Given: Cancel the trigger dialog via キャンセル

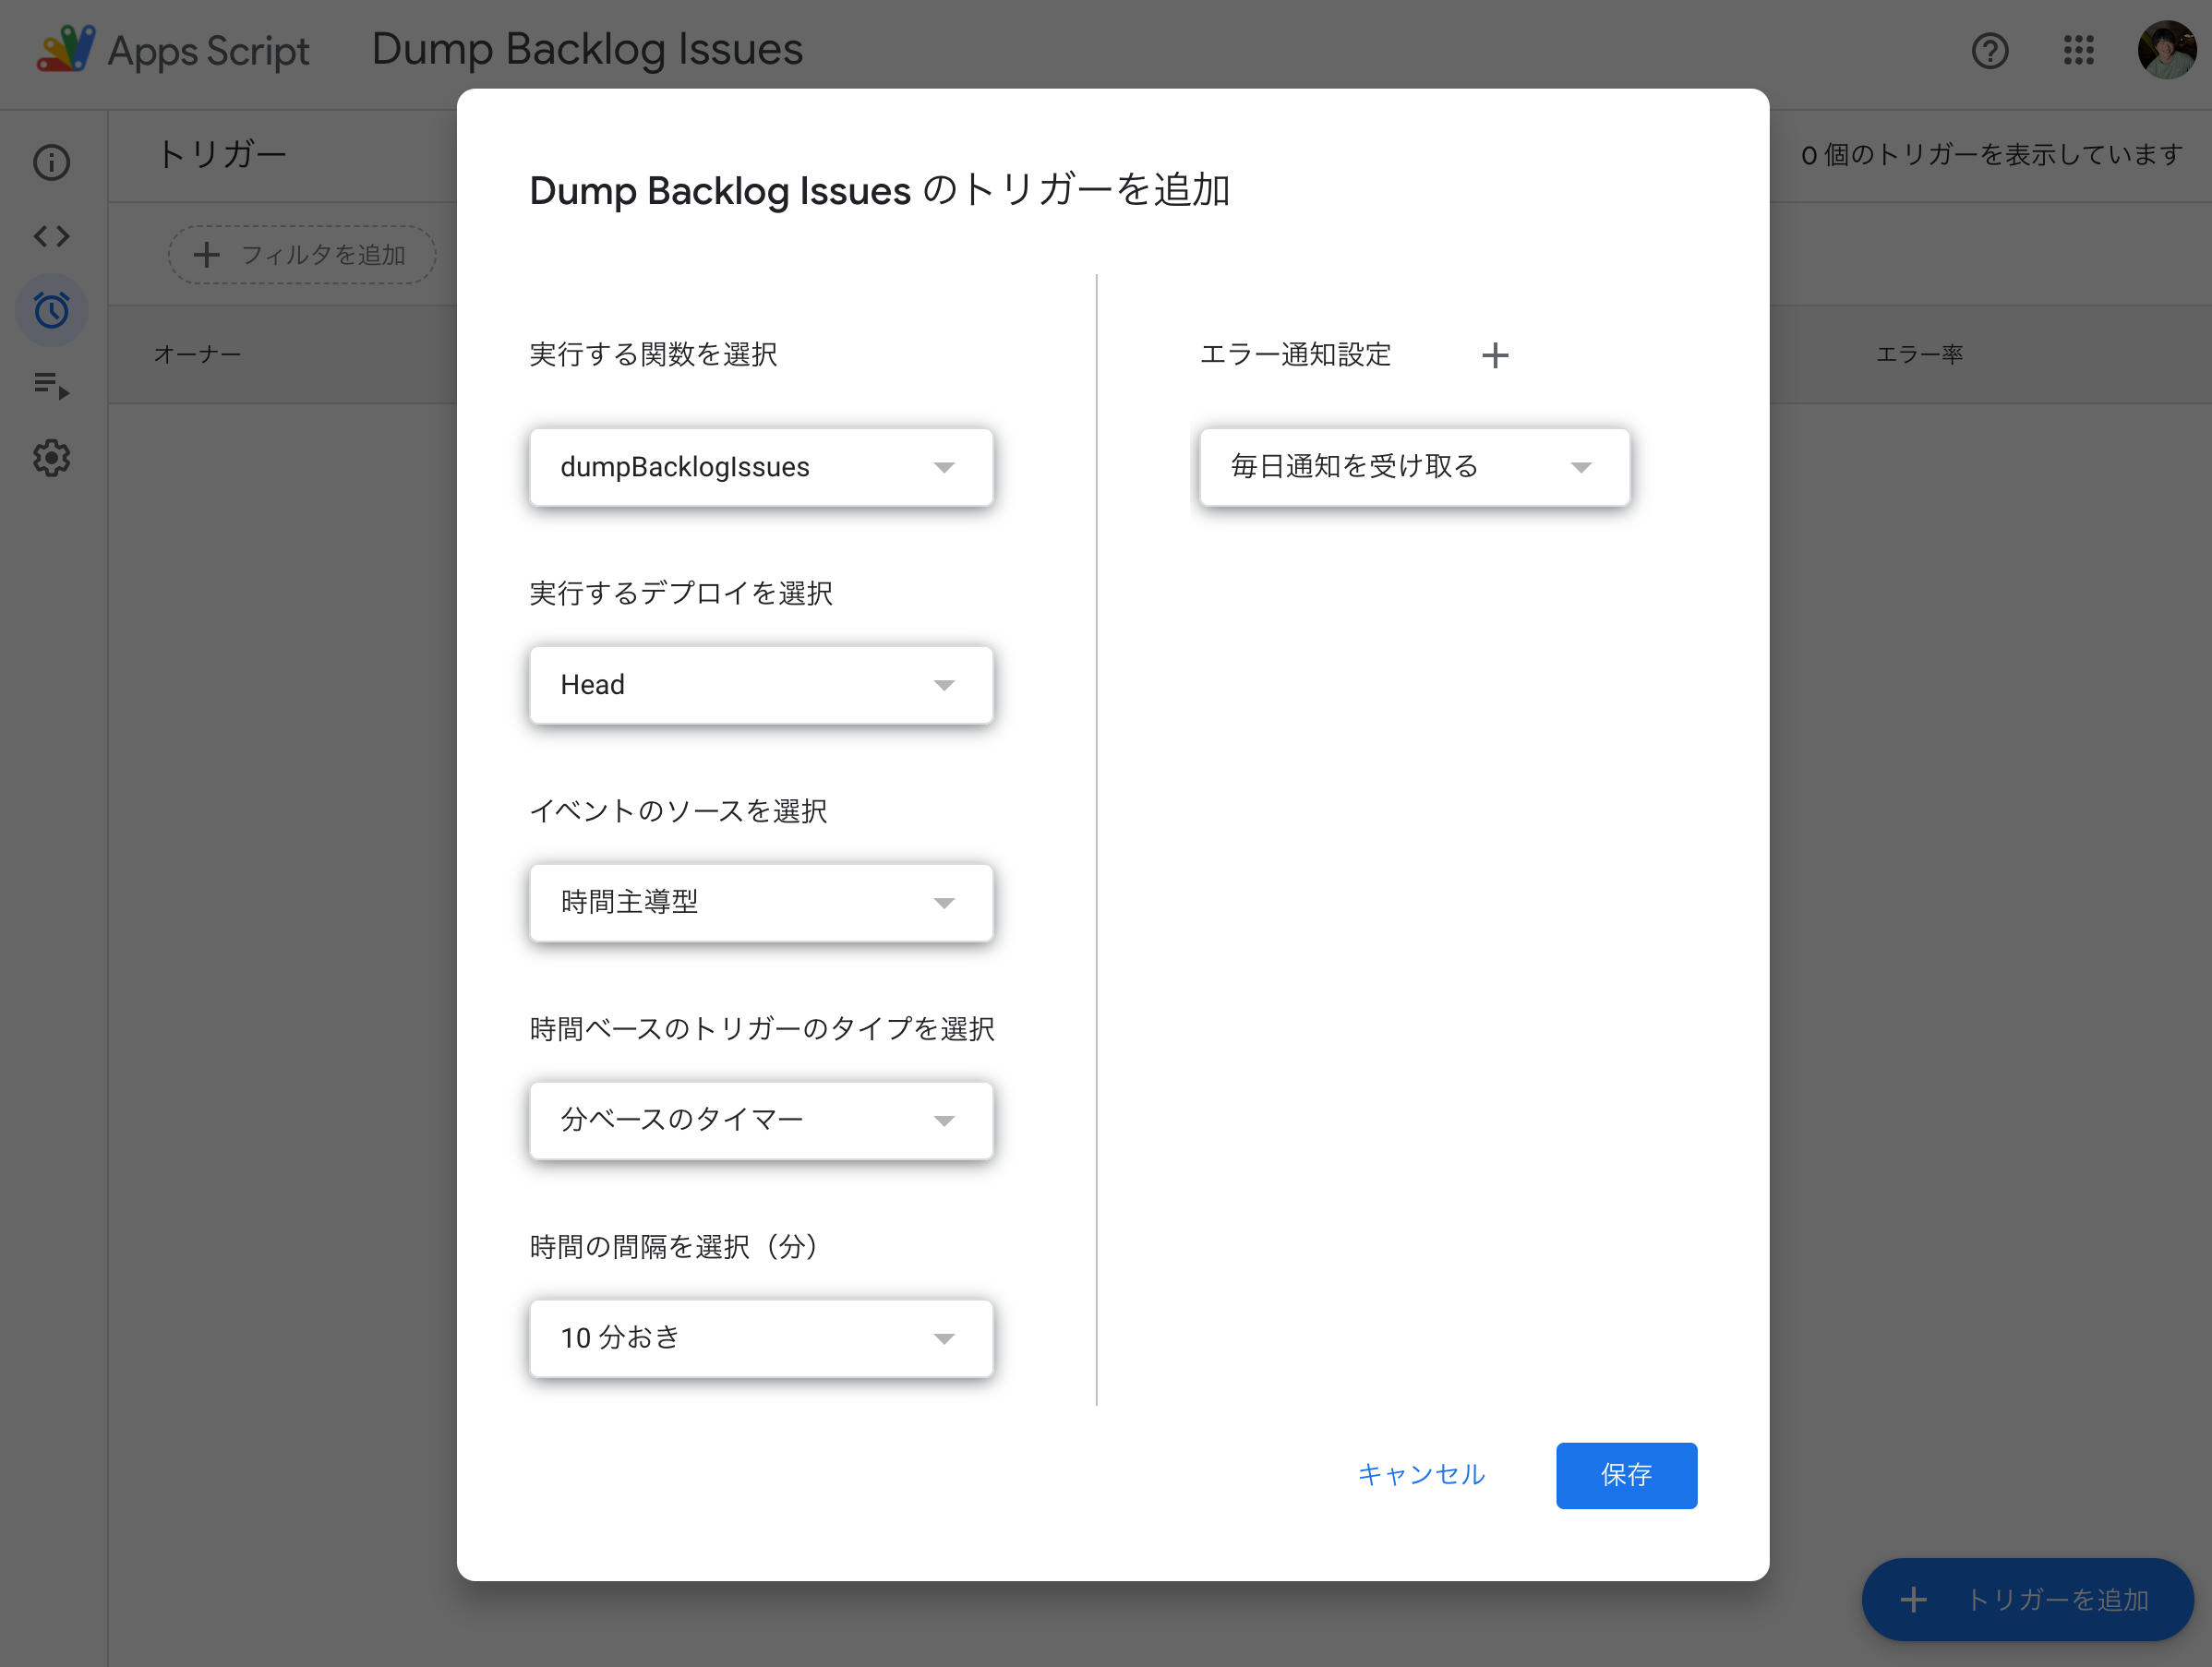Looking at the screenshot, I should click(x=1421, y=1475).
